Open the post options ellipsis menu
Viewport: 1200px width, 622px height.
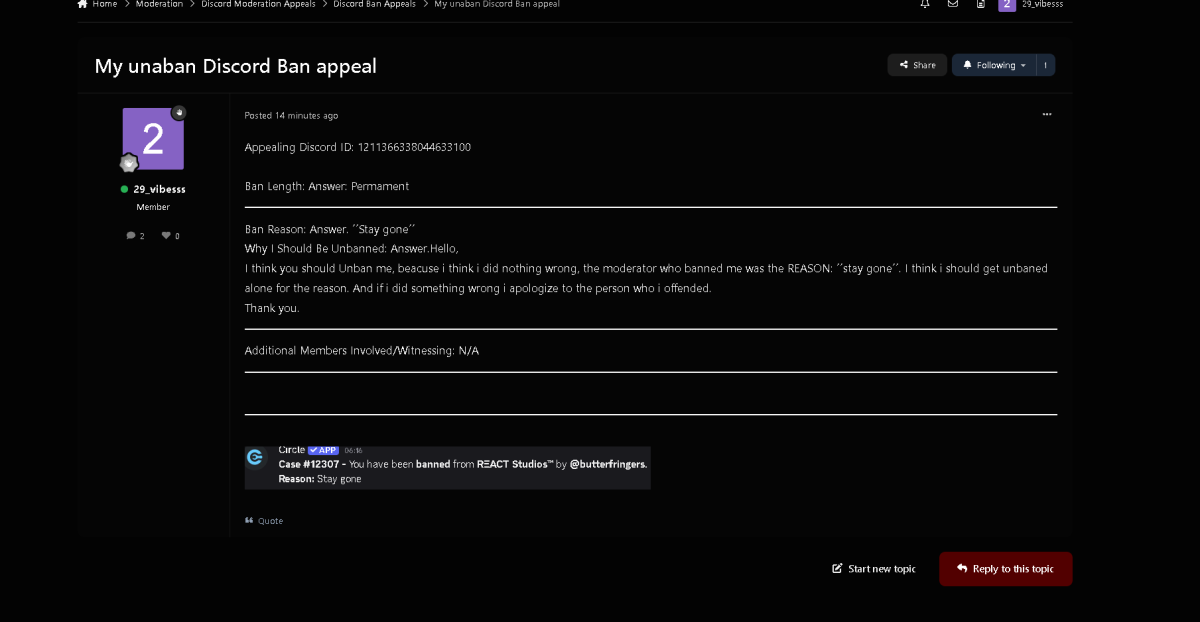click(x=1046, y=114)
